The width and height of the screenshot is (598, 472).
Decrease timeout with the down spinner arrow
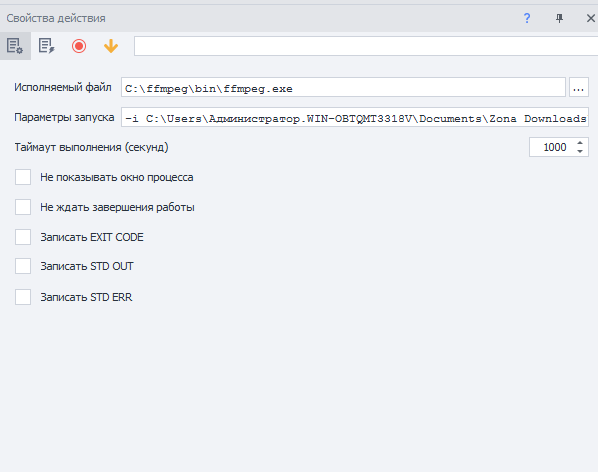click(580, 152)
